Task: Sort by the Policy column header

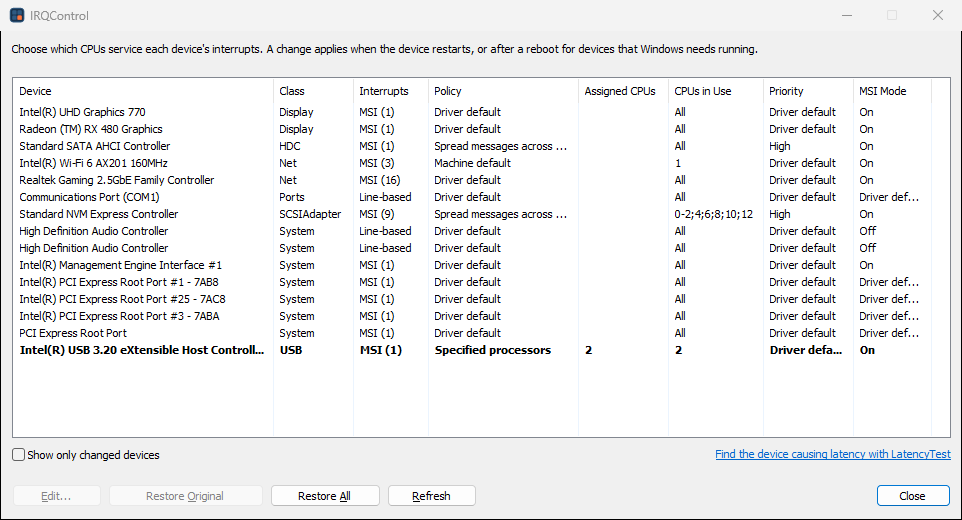Action: (x=503, y=91)
